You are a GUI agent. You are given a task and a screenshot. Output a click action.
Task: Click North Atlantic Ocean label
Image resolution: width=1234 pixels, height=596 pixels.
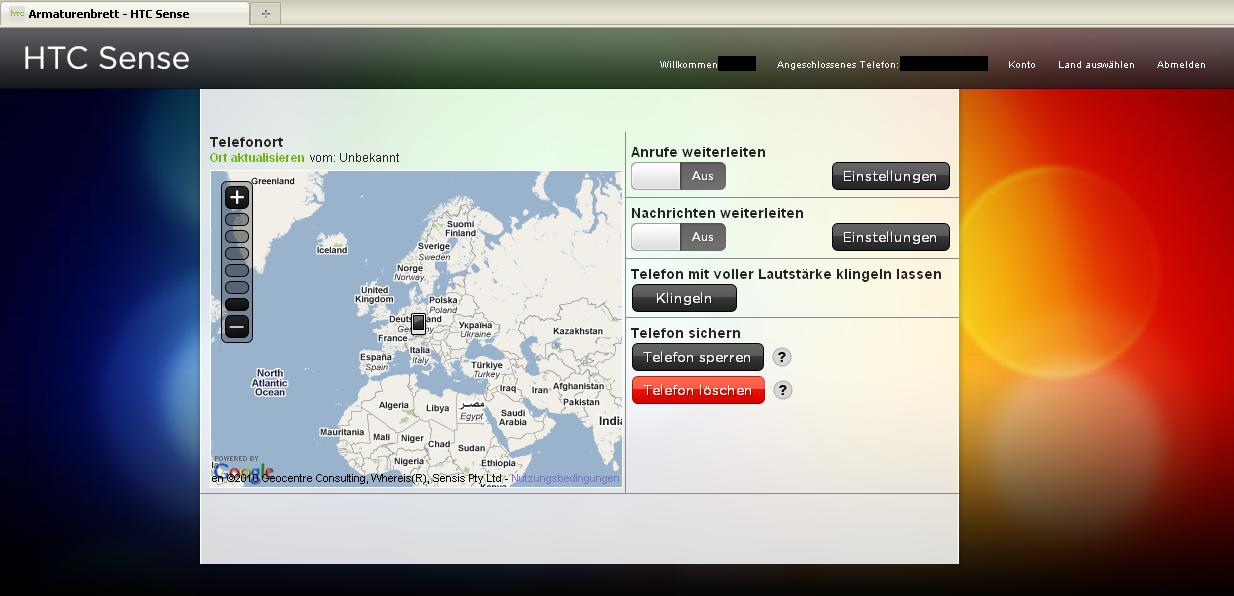tap(270, 383)
